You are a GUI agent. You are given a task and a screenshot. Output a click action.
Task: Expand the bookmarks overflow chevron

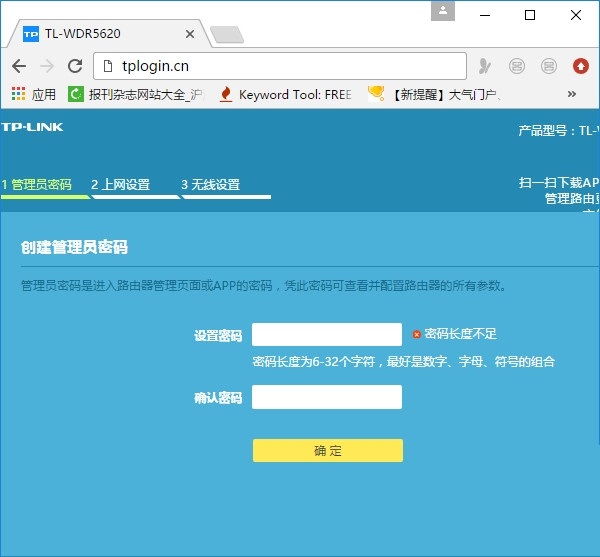pyautogui.click(x=572, y=95)
